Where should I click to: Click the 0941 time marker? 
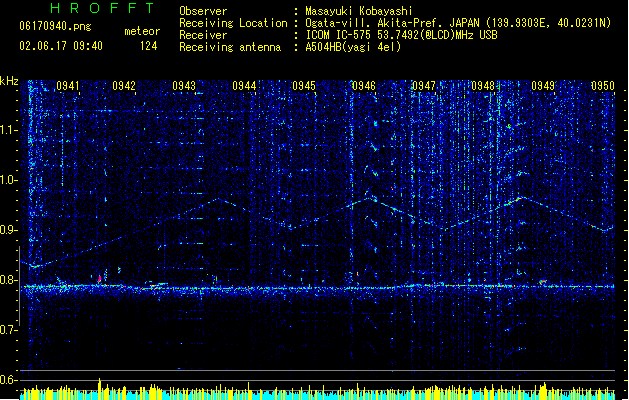[68, 86]
